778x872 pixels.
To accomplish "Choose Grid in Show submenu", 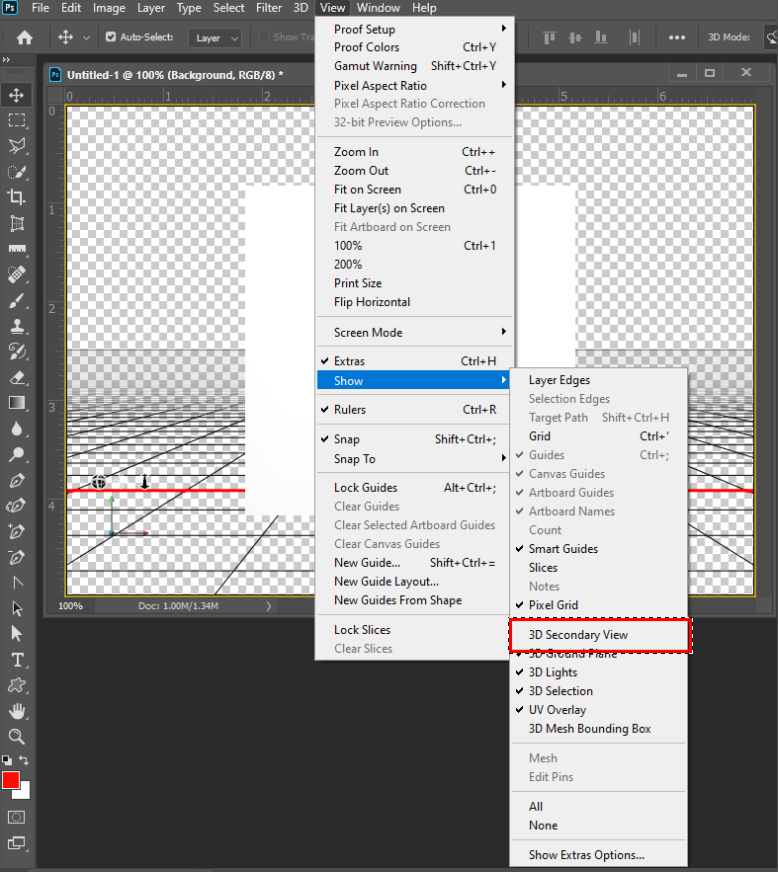I will click(x=598, y=437).
